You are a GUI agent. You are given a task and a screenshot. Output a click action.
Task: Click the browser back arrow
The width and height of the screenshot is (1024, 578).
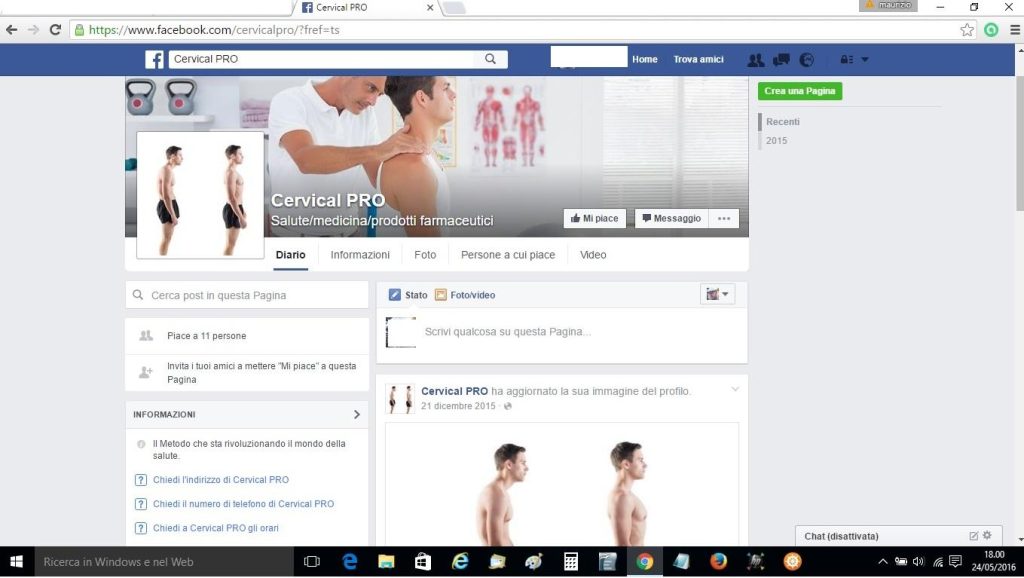point(12,29)
